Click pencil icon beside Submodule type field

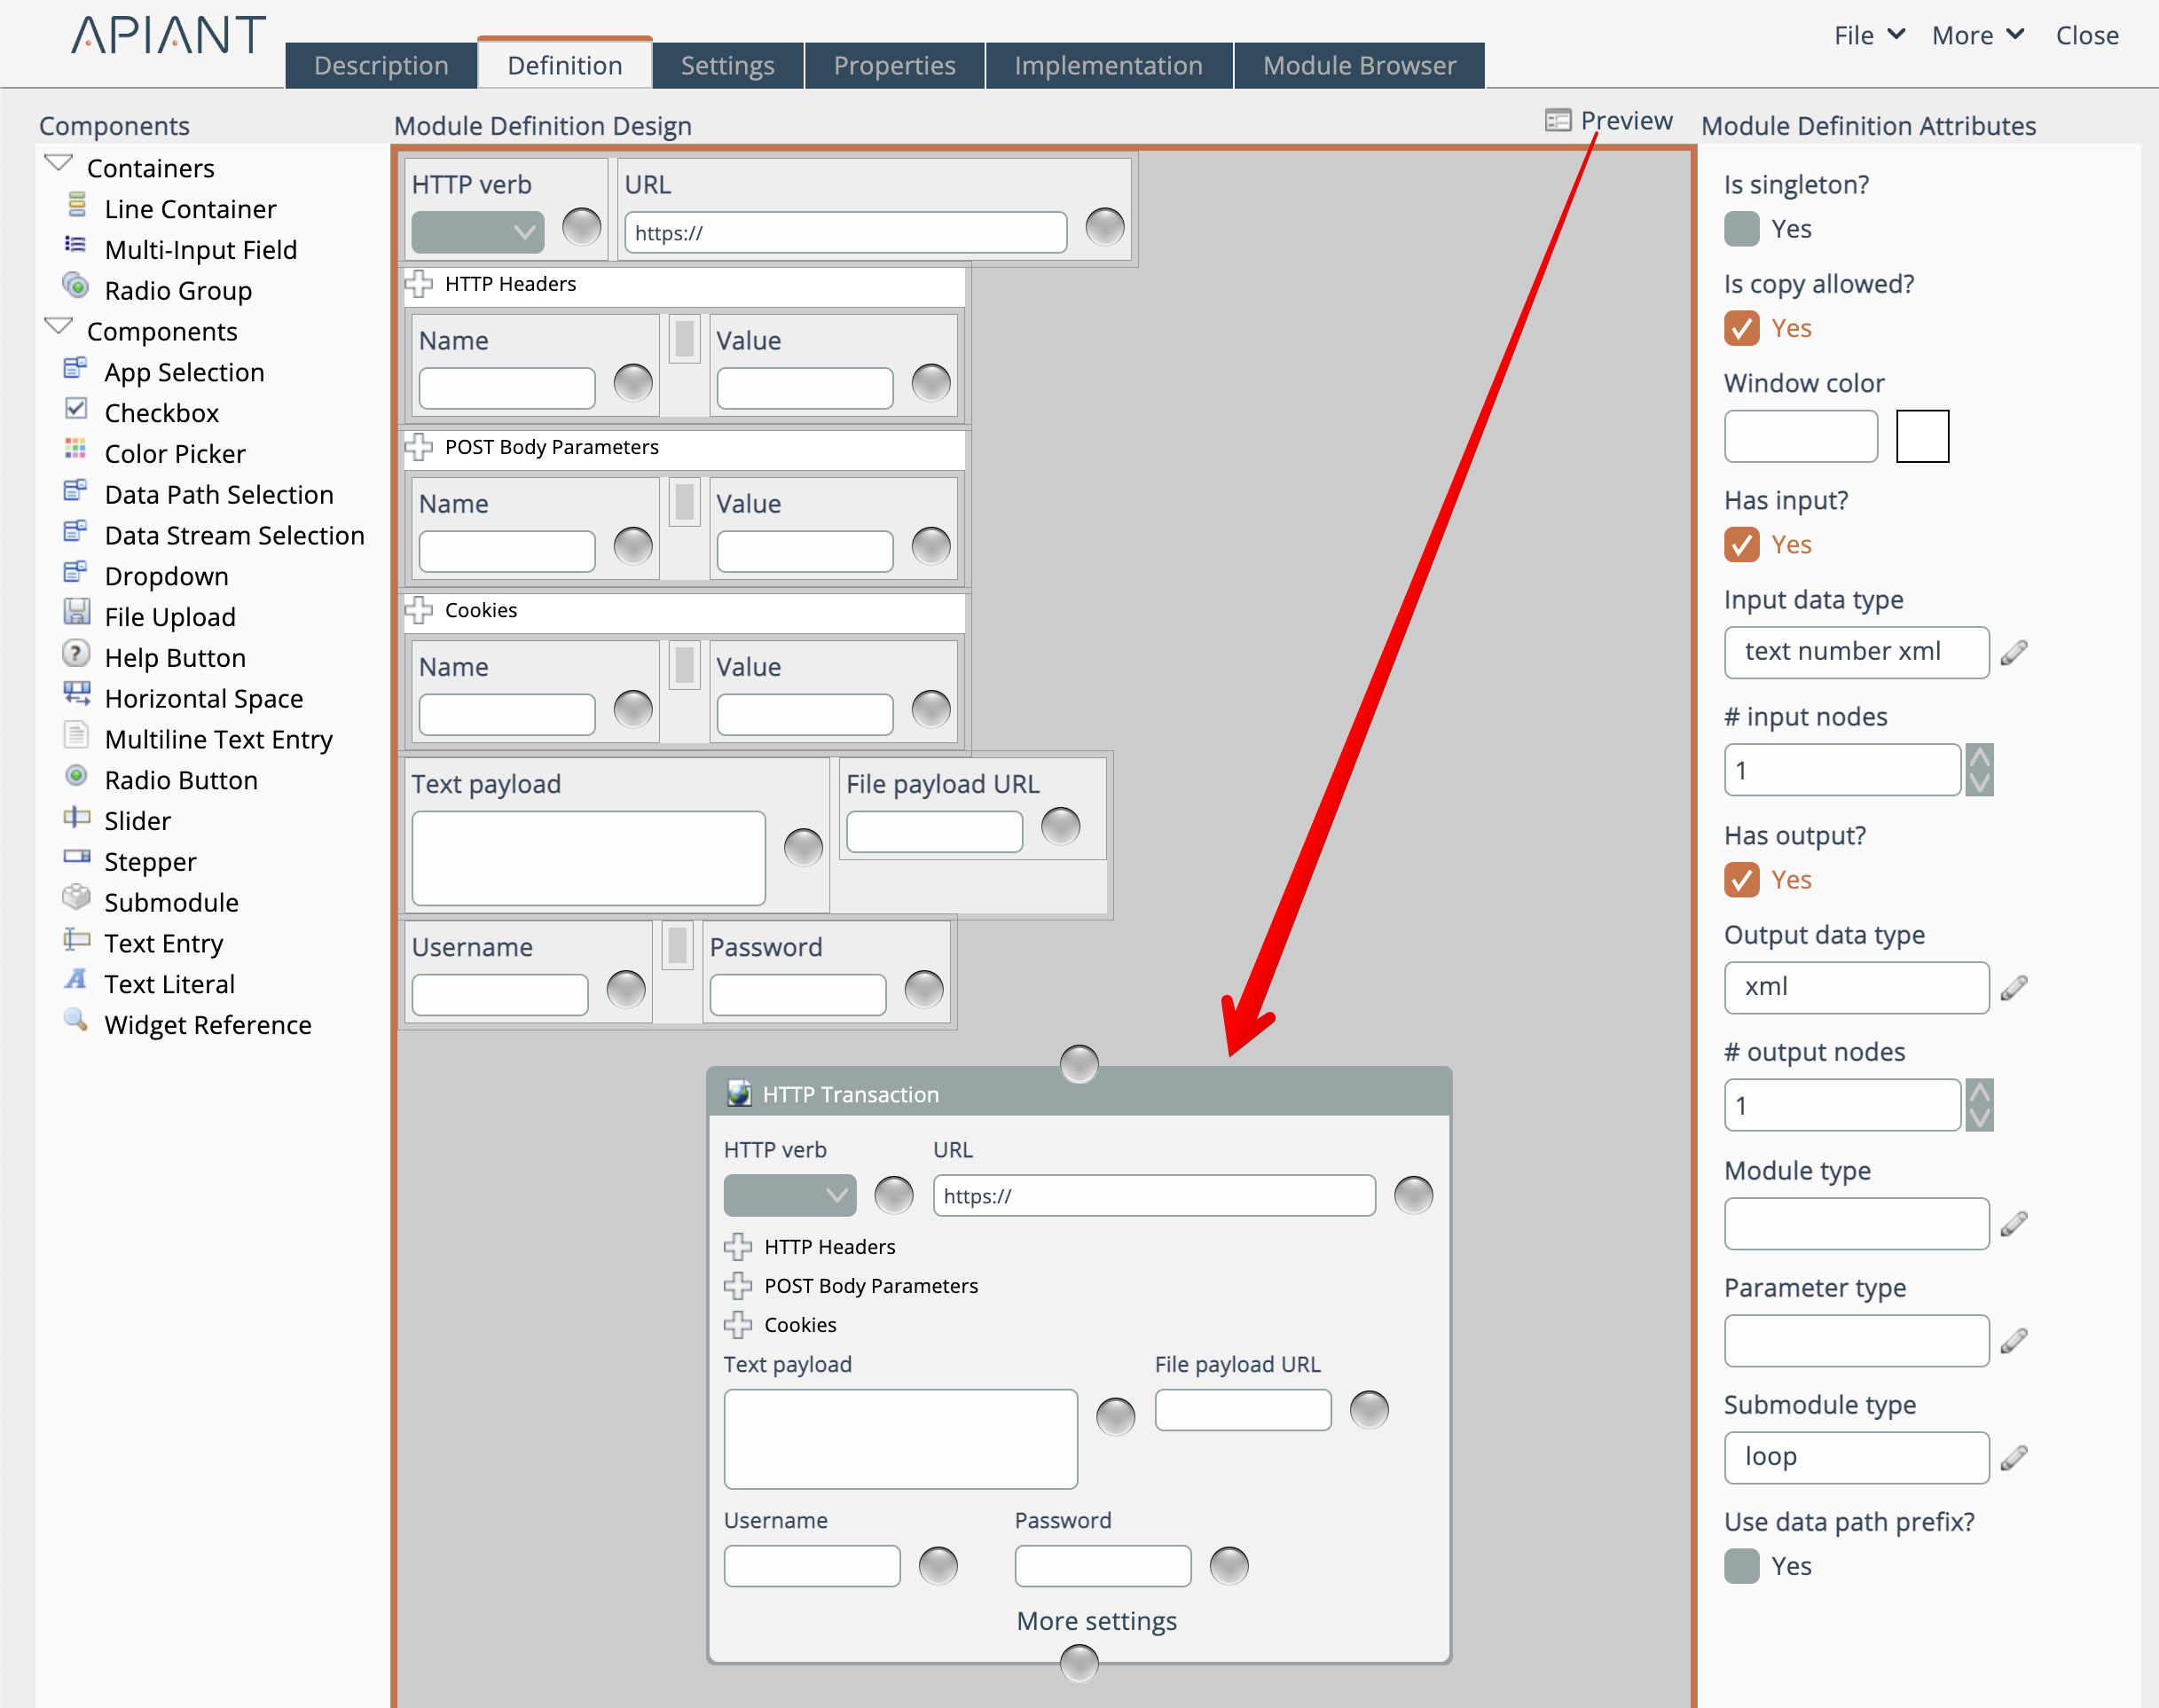tap(2014, 1457)
